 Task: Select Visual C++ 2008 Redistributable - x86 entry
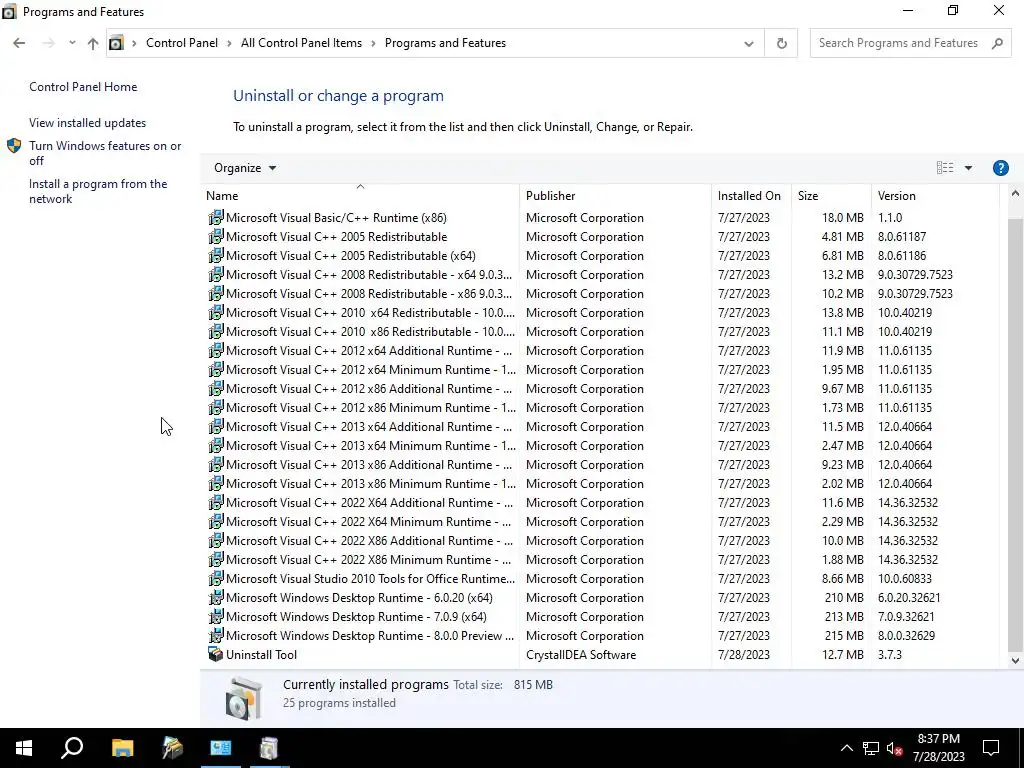point(369,294)
